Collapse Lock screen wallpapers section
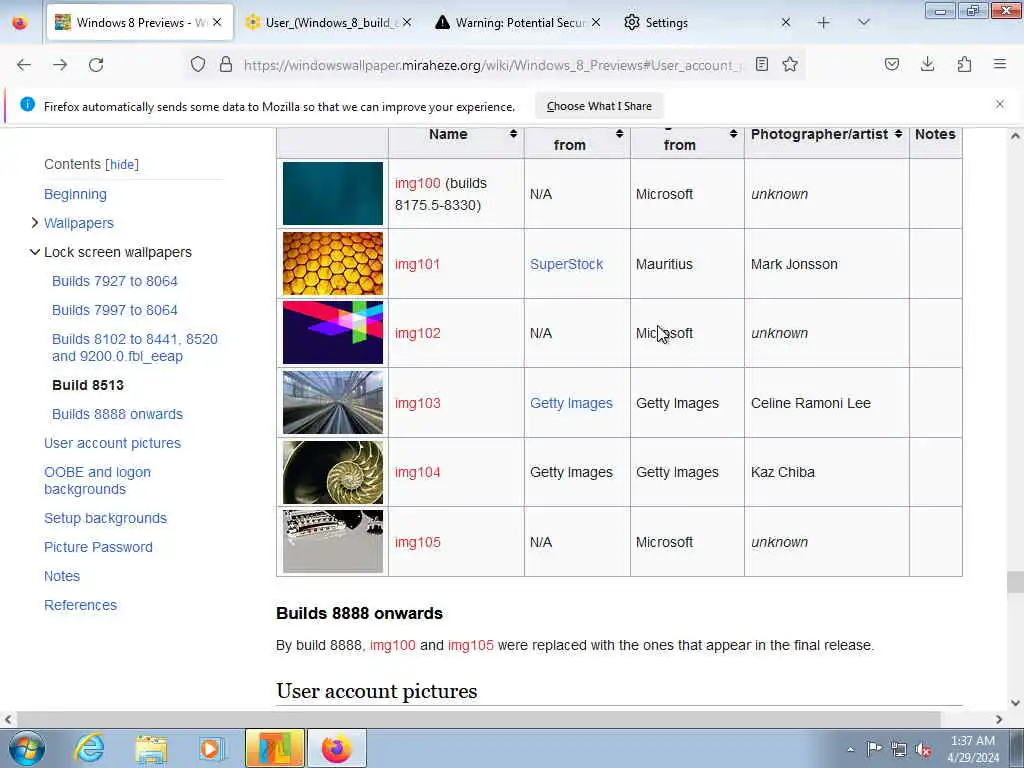Screen dimensions: 1024x768 pos(35,252)
